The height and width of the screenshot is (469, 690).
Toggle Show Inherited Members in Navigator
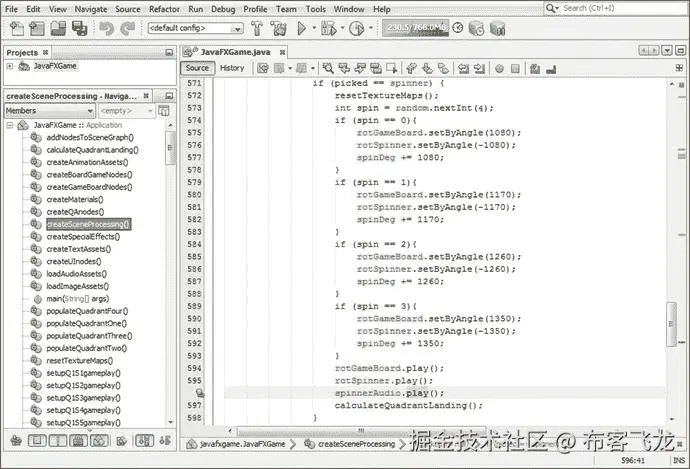coord(16,440)
